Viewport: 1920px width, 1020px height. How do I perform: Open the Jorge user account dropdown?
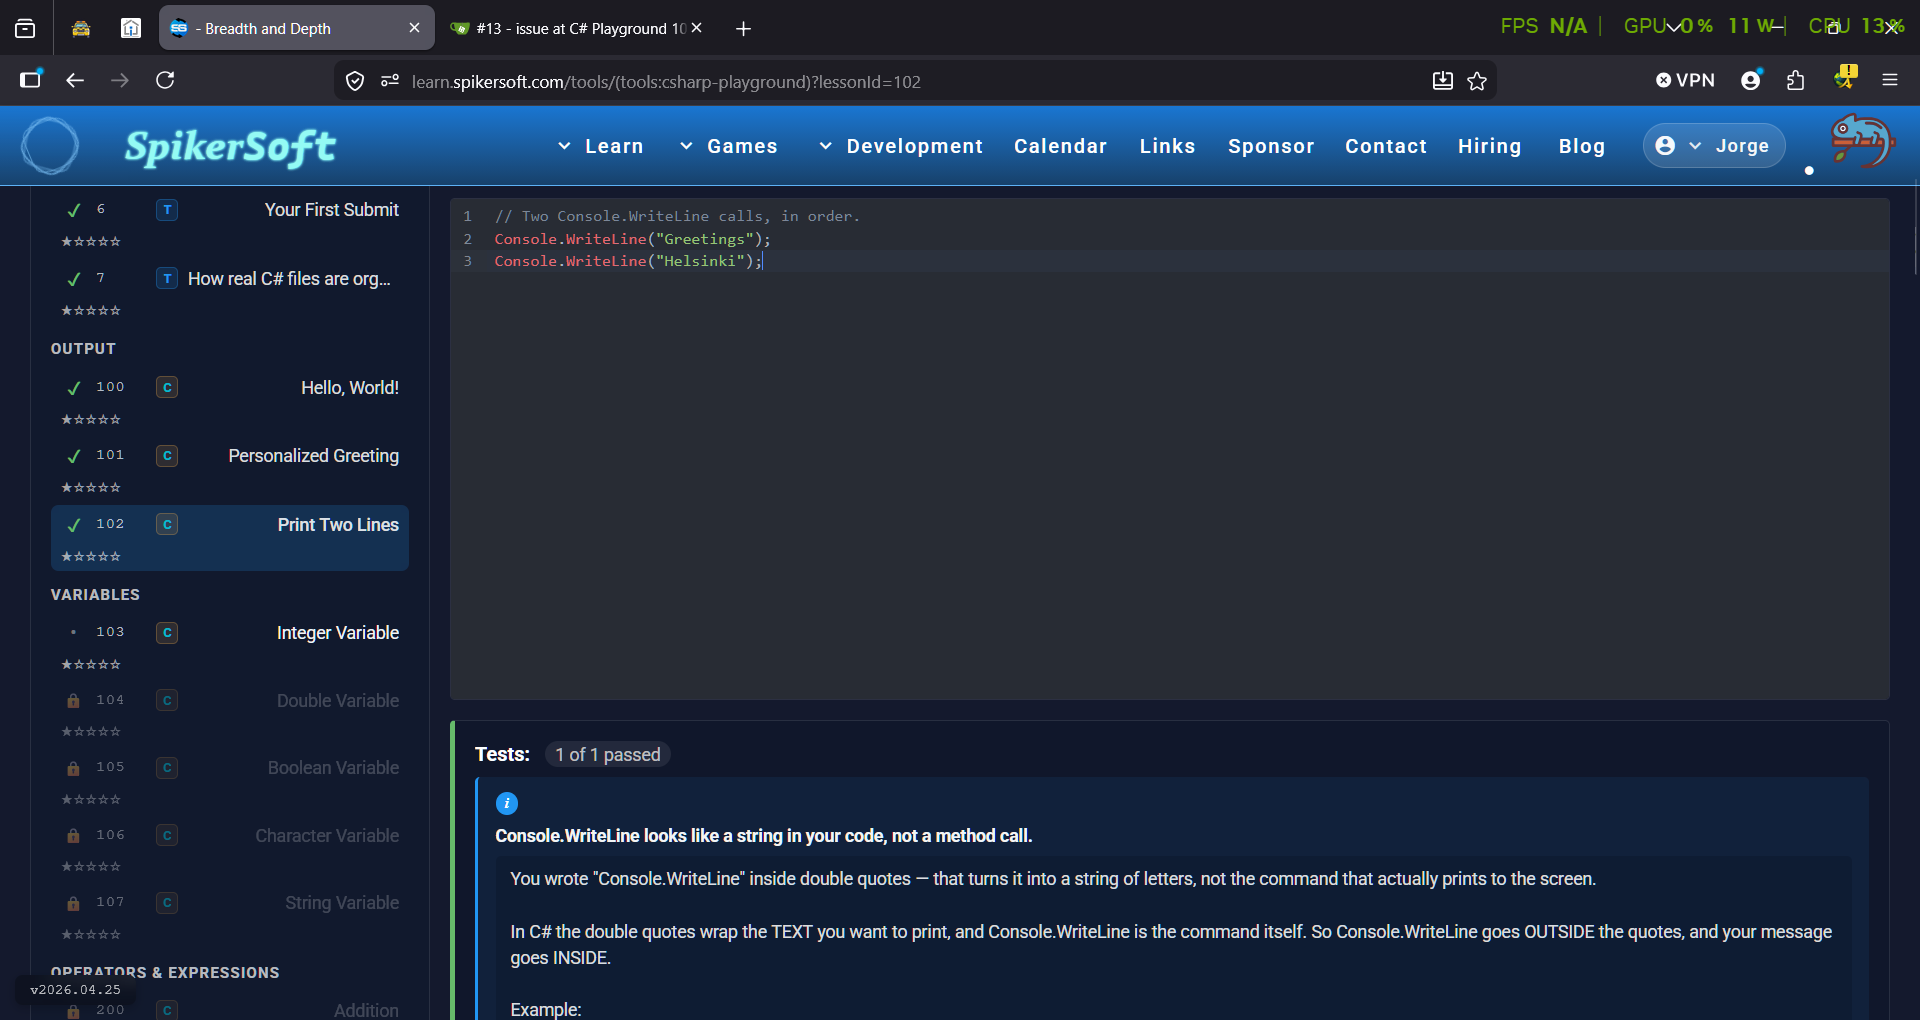1714,146
